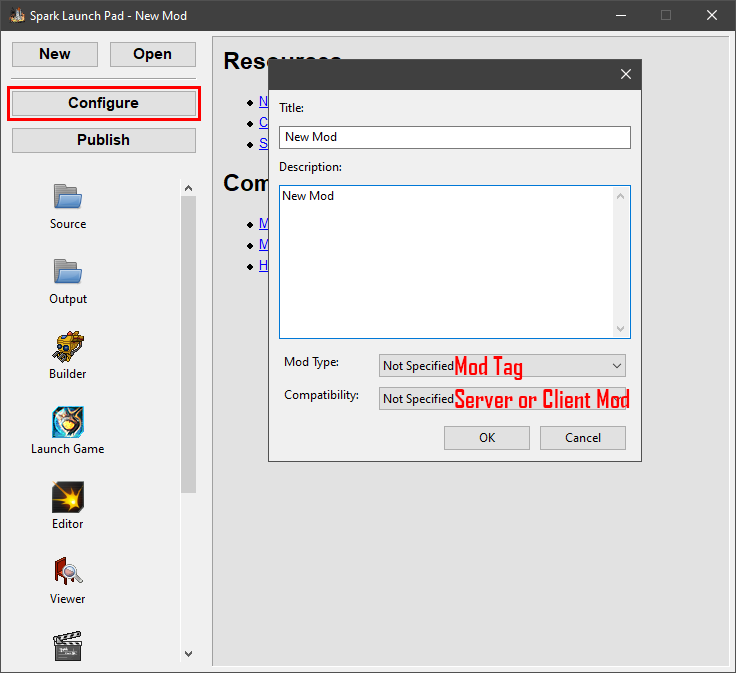This screenshot has height=673, width=736.
Task: Click the Description scroll down arrow
Action: pyautogui.click(x=620, y=329)
